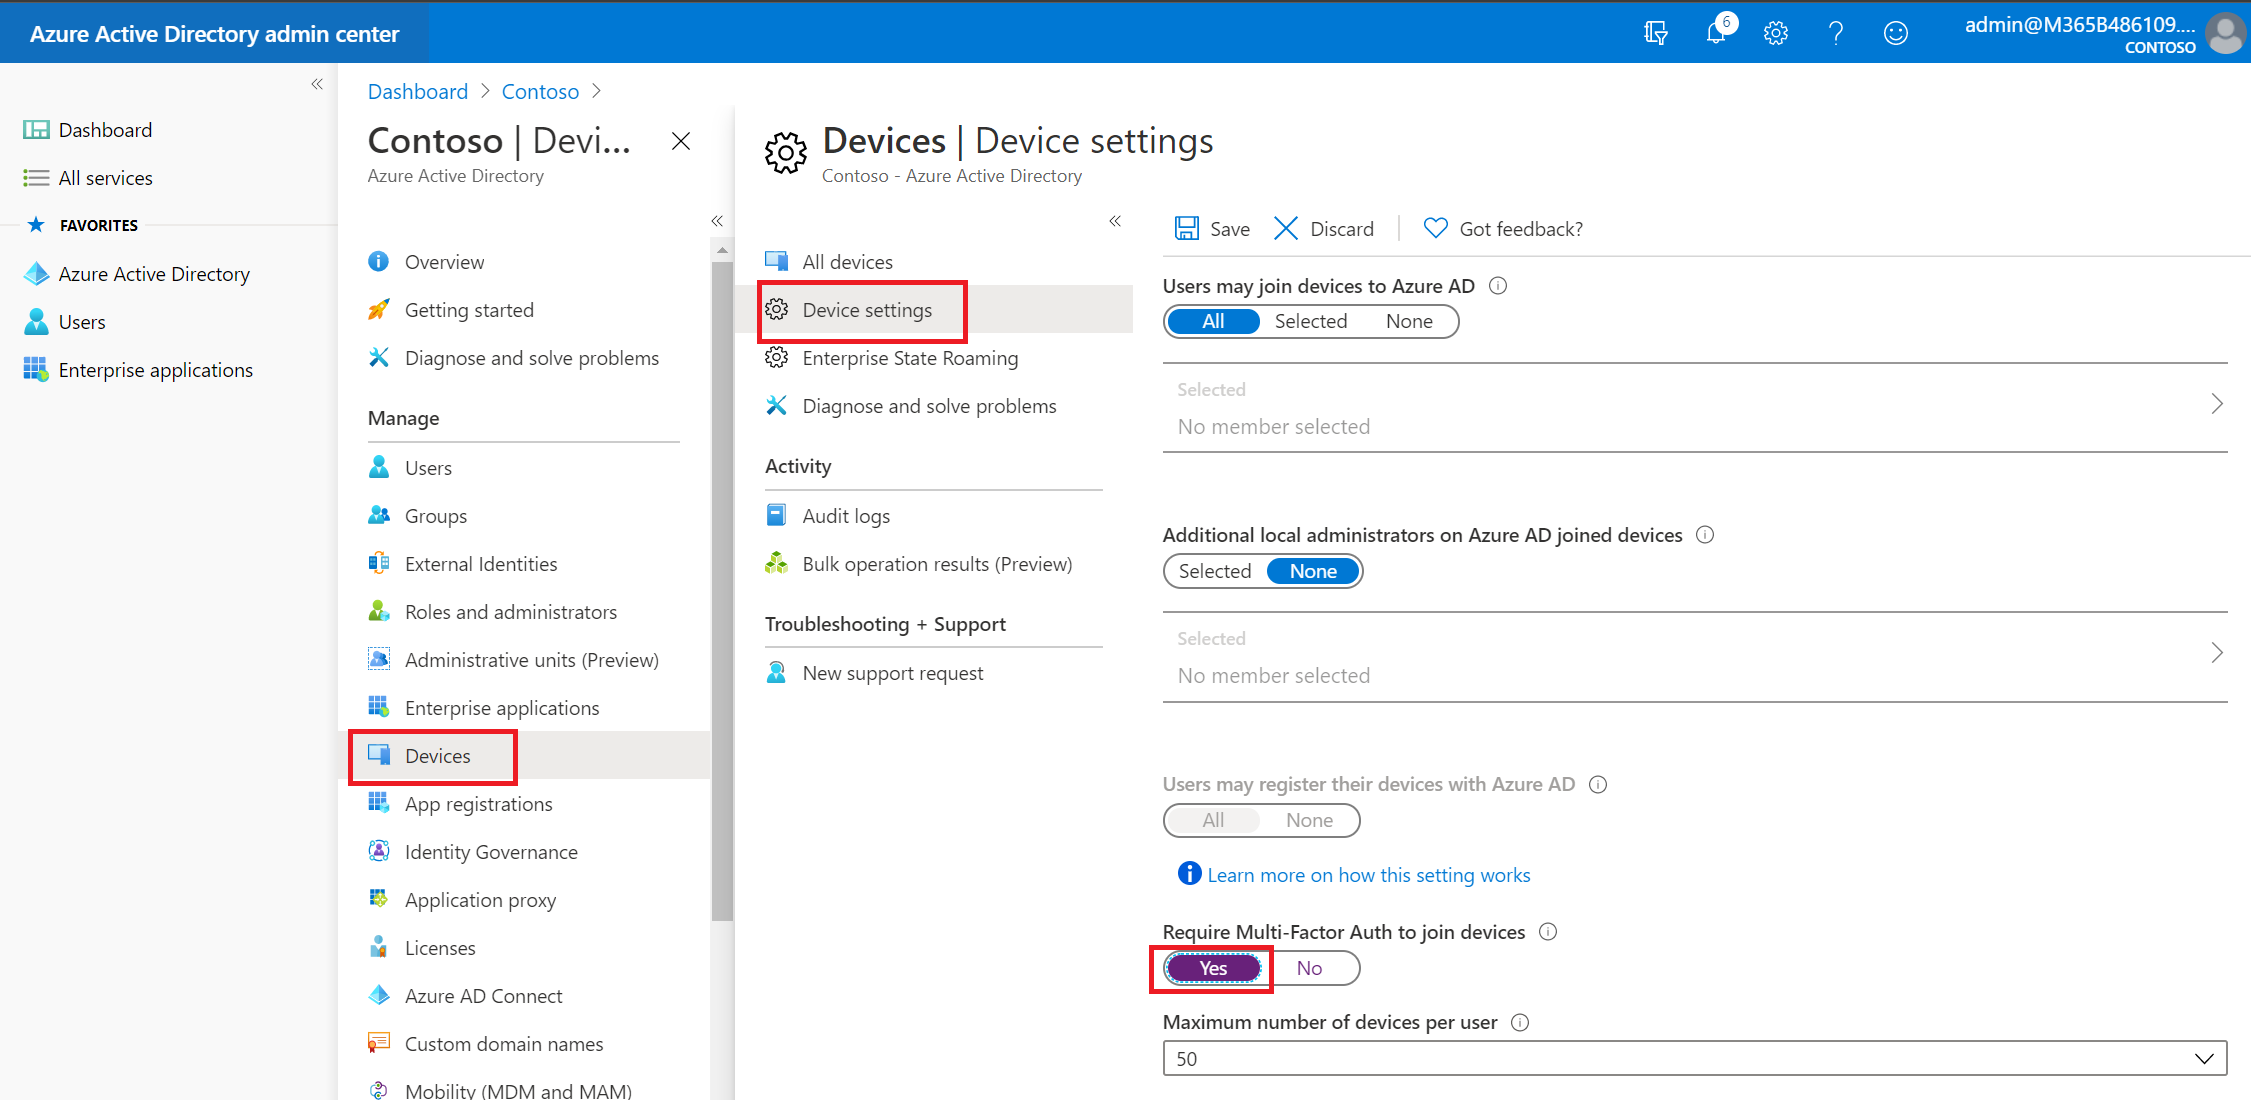The image size is (2251, 1100).
Task: Click the Licenses icon
Action: click(378, 948)
